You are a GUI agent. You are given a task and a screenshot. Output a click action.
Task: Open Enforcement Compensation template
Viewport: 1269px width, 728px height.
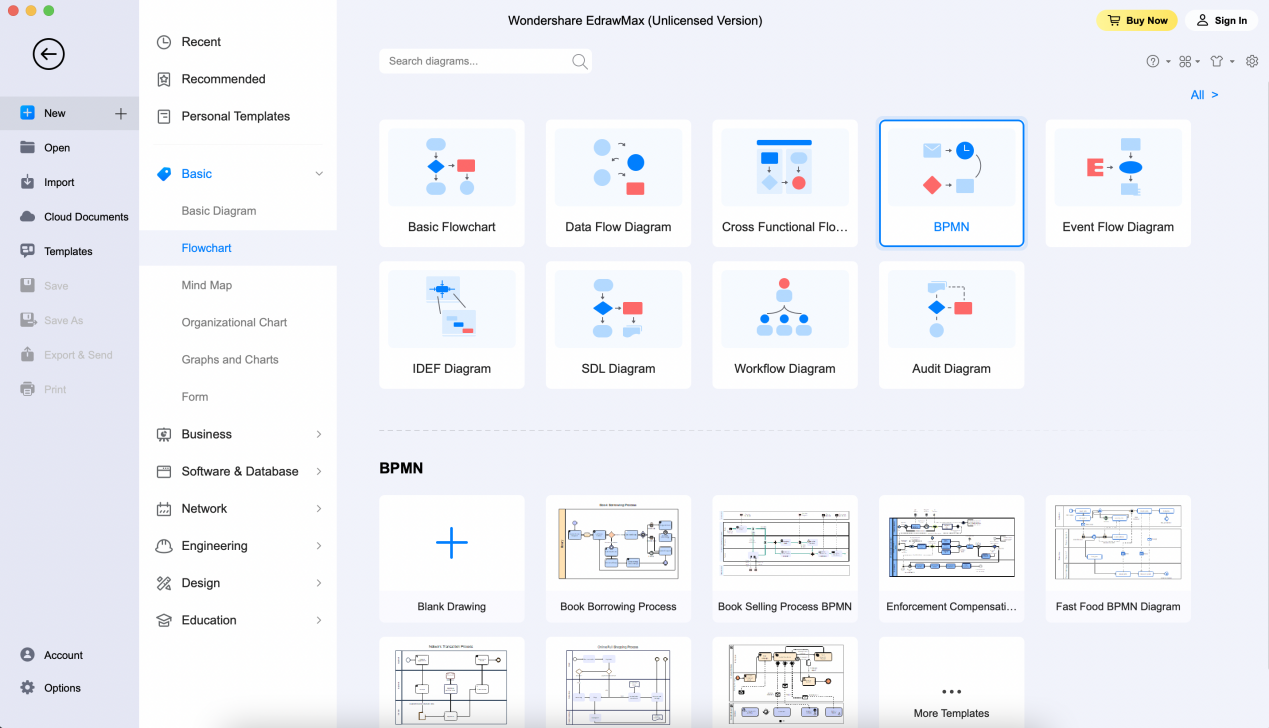tap(952, 559)
